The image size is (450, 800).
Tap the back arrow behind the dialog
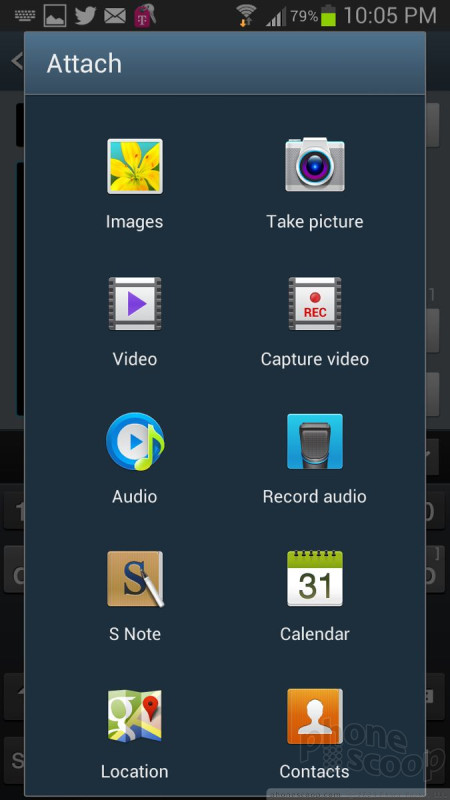coord(17,61)
